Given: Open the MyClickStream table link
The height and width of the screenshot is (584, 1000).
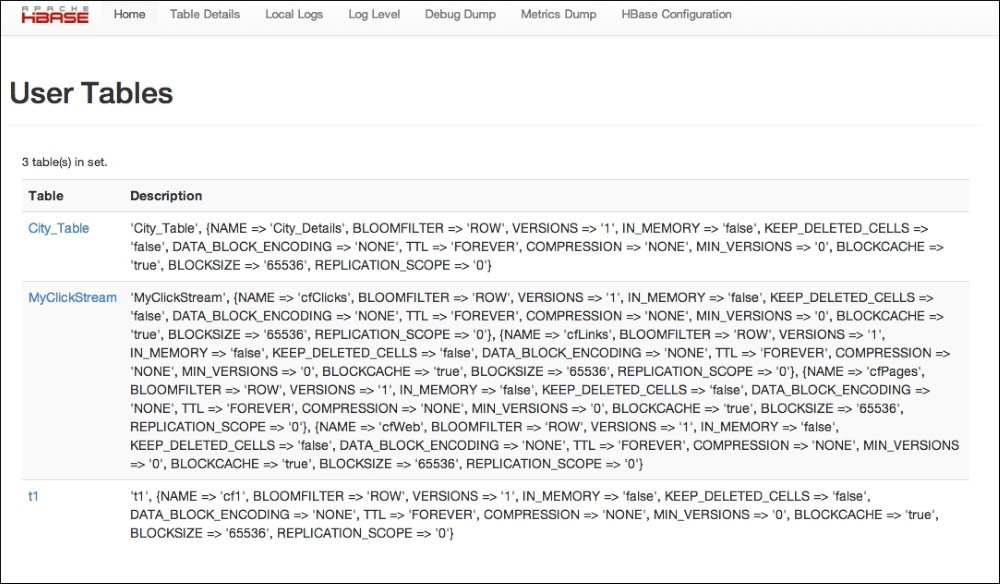Looking at the screenshot, I should click(x=73, y=298).
